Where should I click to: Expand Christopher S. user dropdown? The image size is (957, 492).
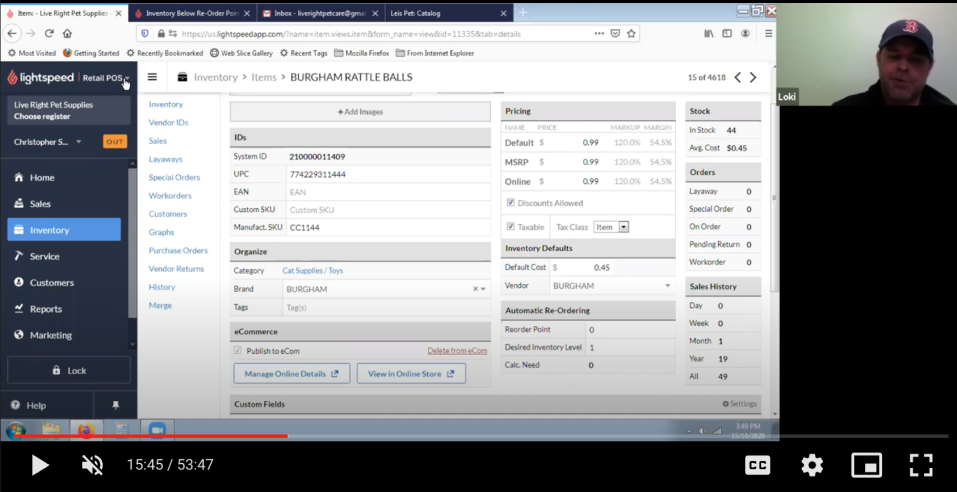[78, 142]
